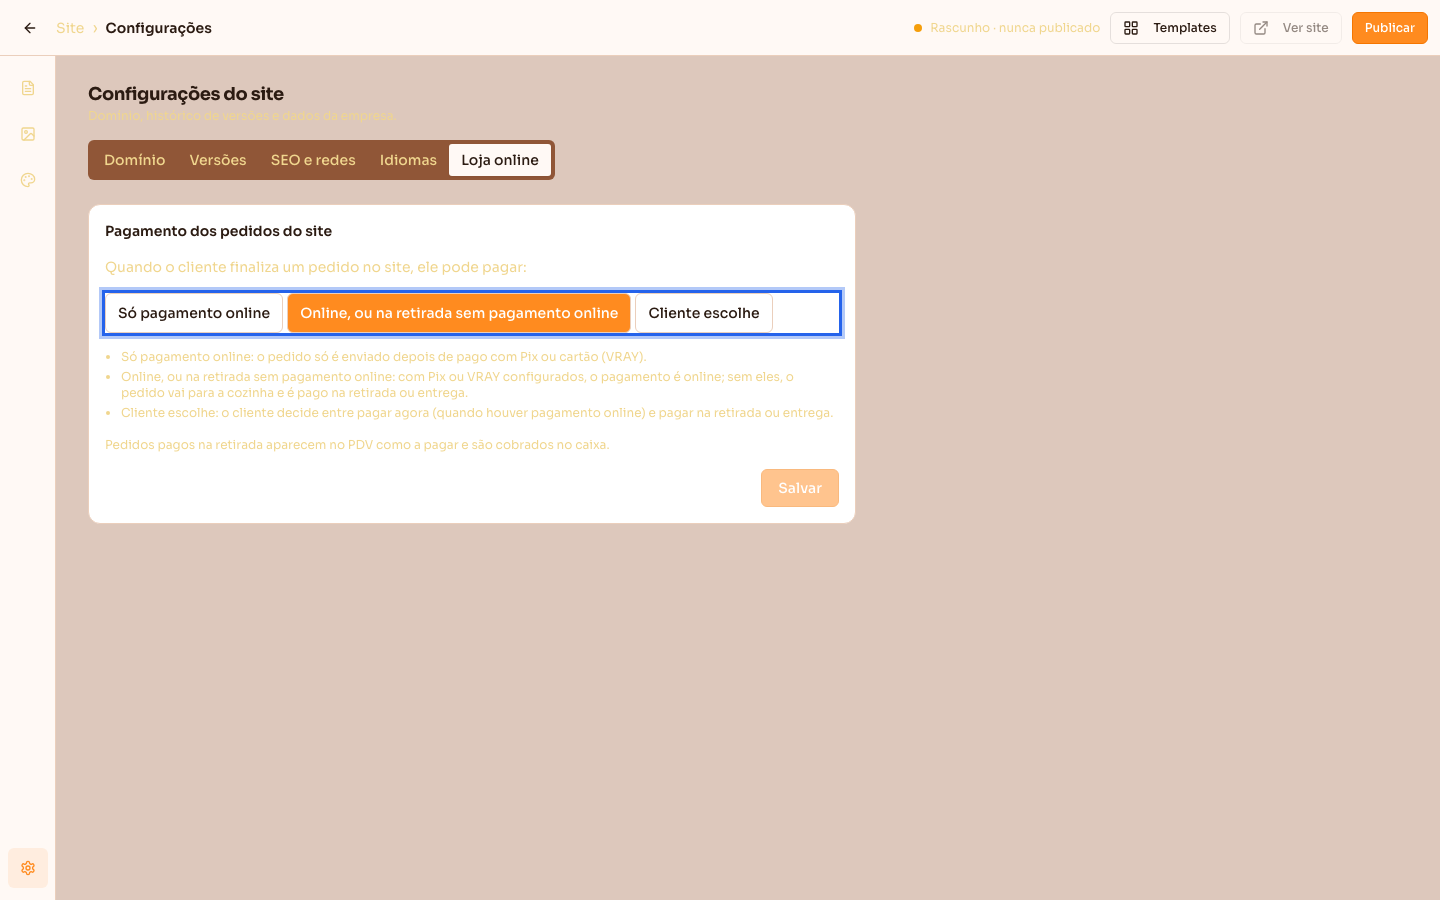Image resolution: width=1440 pixels, height=900 pixels.
Task: Click the 'Domínio, histórico de versões' subtitle
Action: (242, 116)
